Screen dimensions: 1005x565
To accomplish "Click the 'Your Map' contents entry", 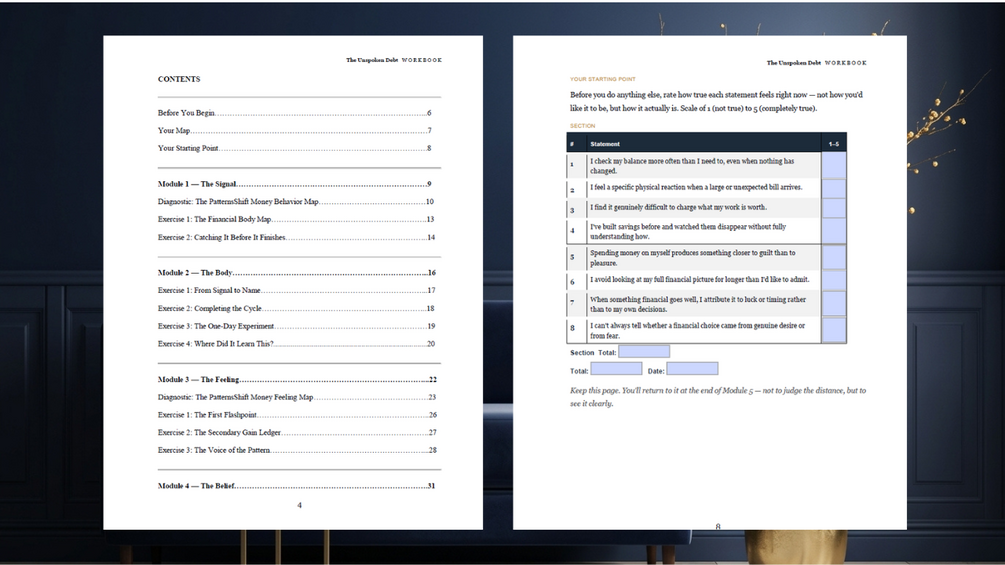I will pyautogui.click(x=295, y=131).
